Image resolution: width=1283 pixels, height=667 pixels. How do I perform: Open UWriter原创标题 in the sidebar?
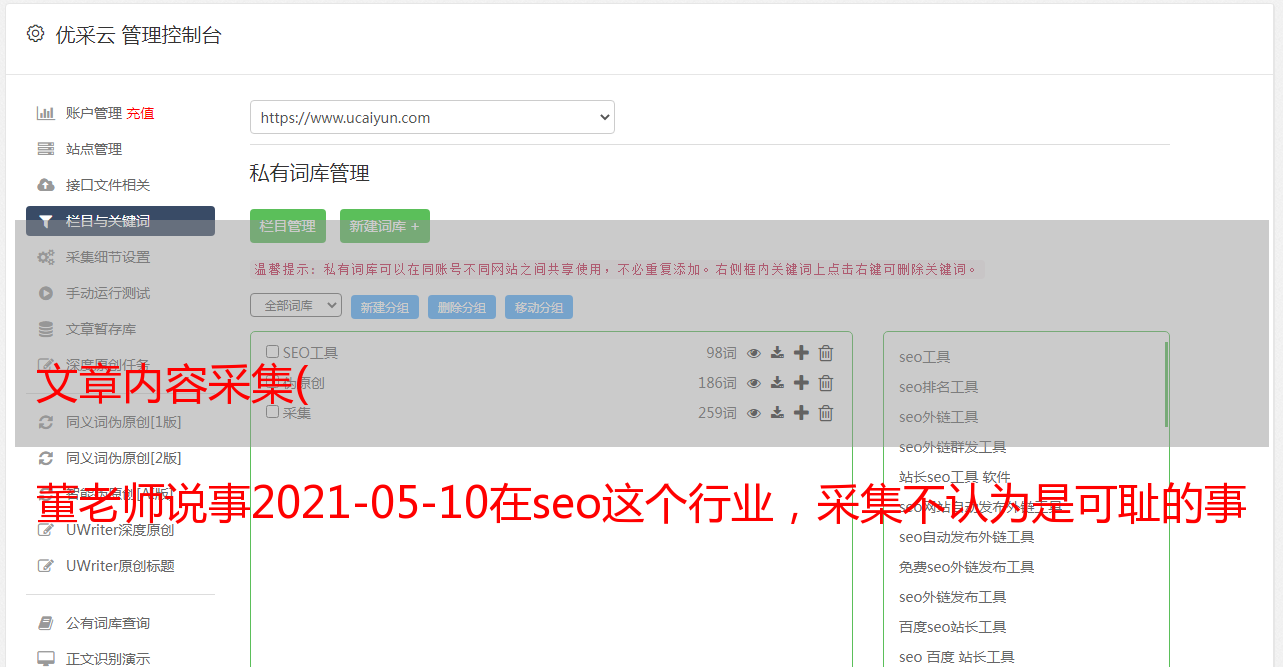(120, 566)
